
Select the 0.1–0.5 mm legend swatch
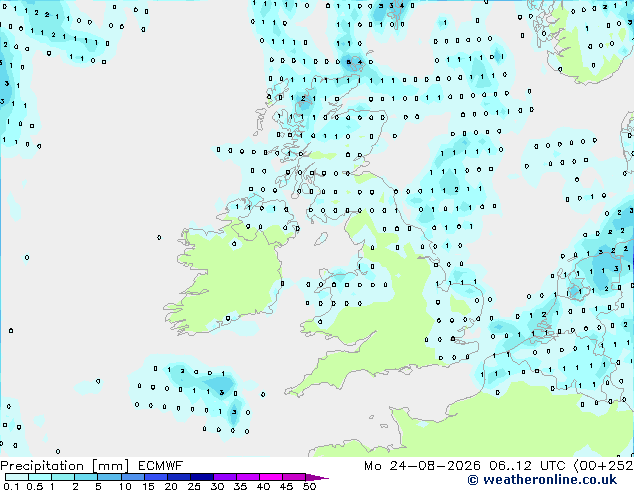(x=17, y=477)
